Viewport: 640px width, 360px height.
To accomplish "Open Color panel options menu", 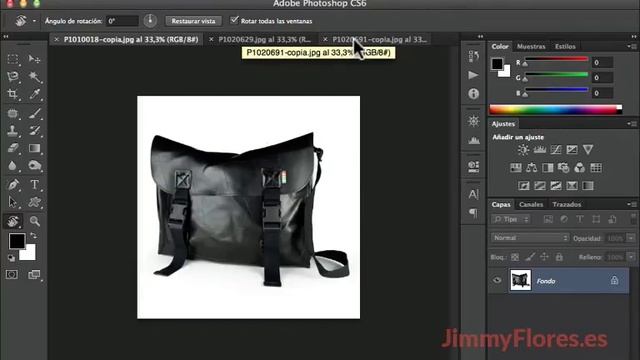I will pyautogui.click(x=631, y=47).
